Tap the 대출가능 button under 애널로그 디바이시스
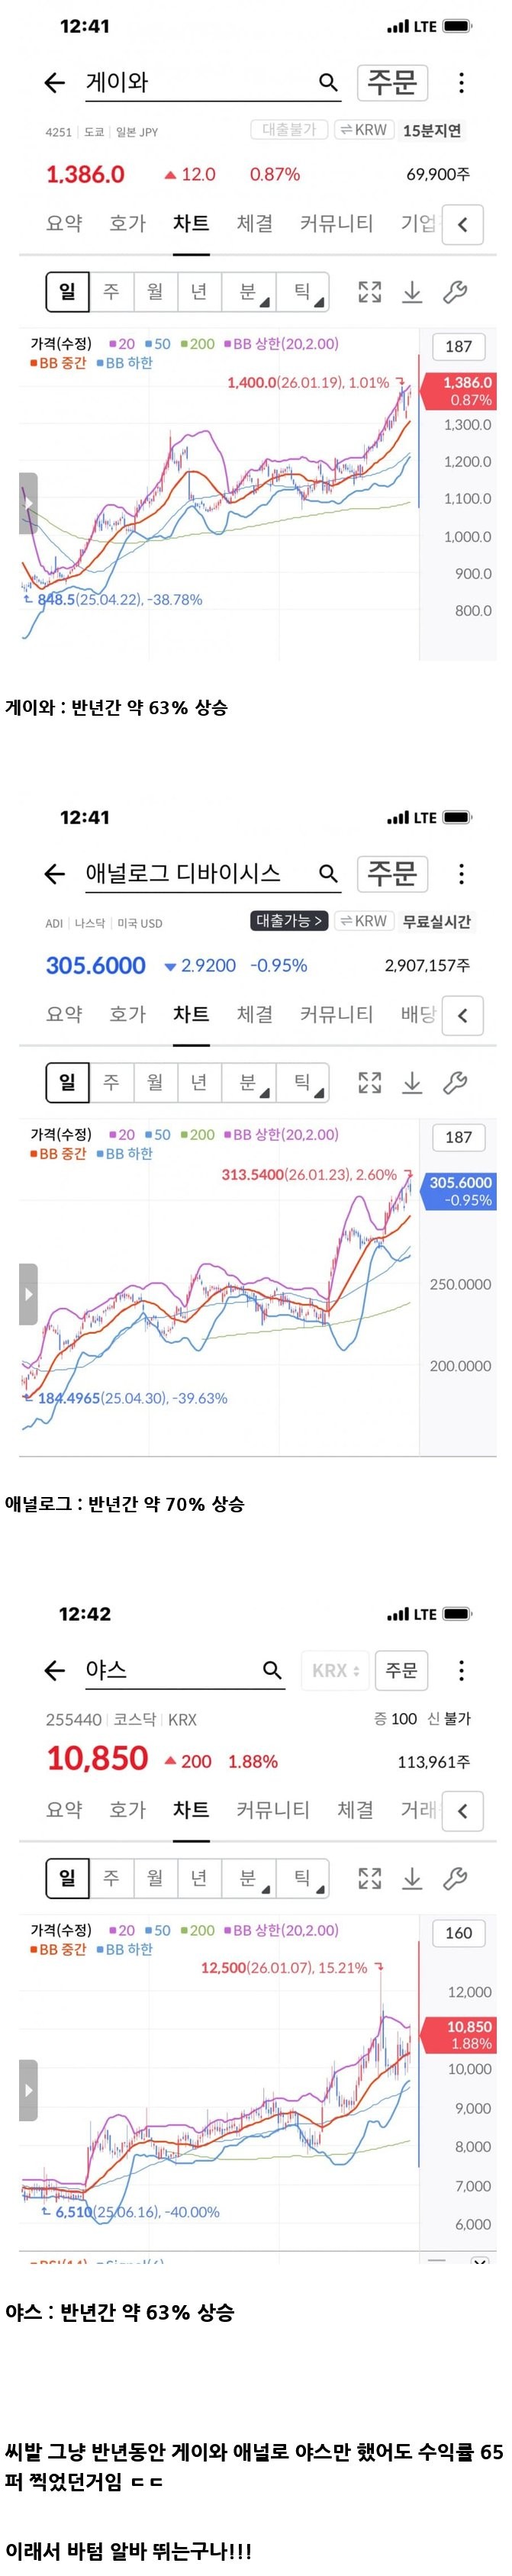This screenshot has height=2576, width=512. click(289, 921)
